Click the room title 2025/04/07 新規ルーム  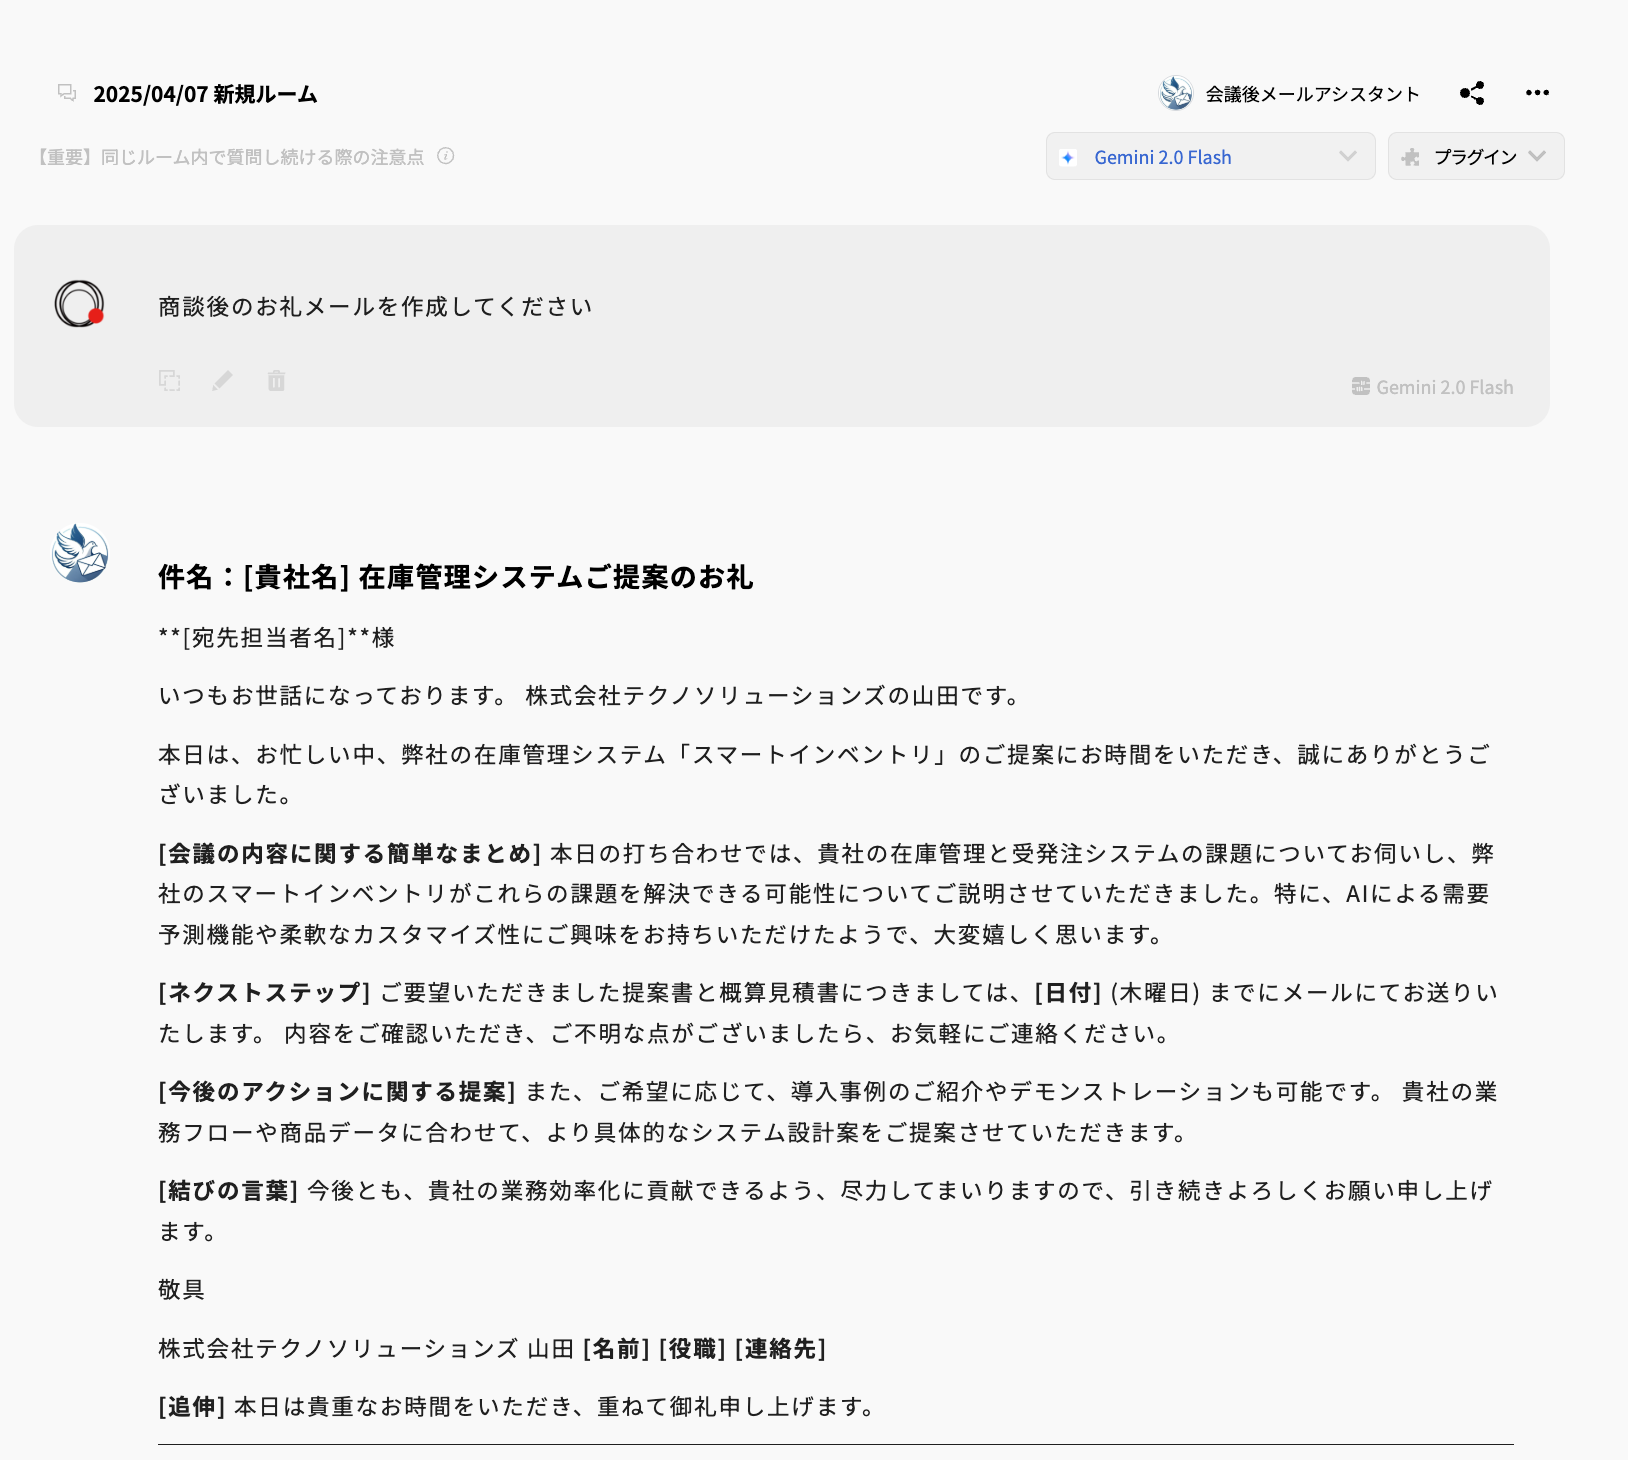click(x=204, y=93)
